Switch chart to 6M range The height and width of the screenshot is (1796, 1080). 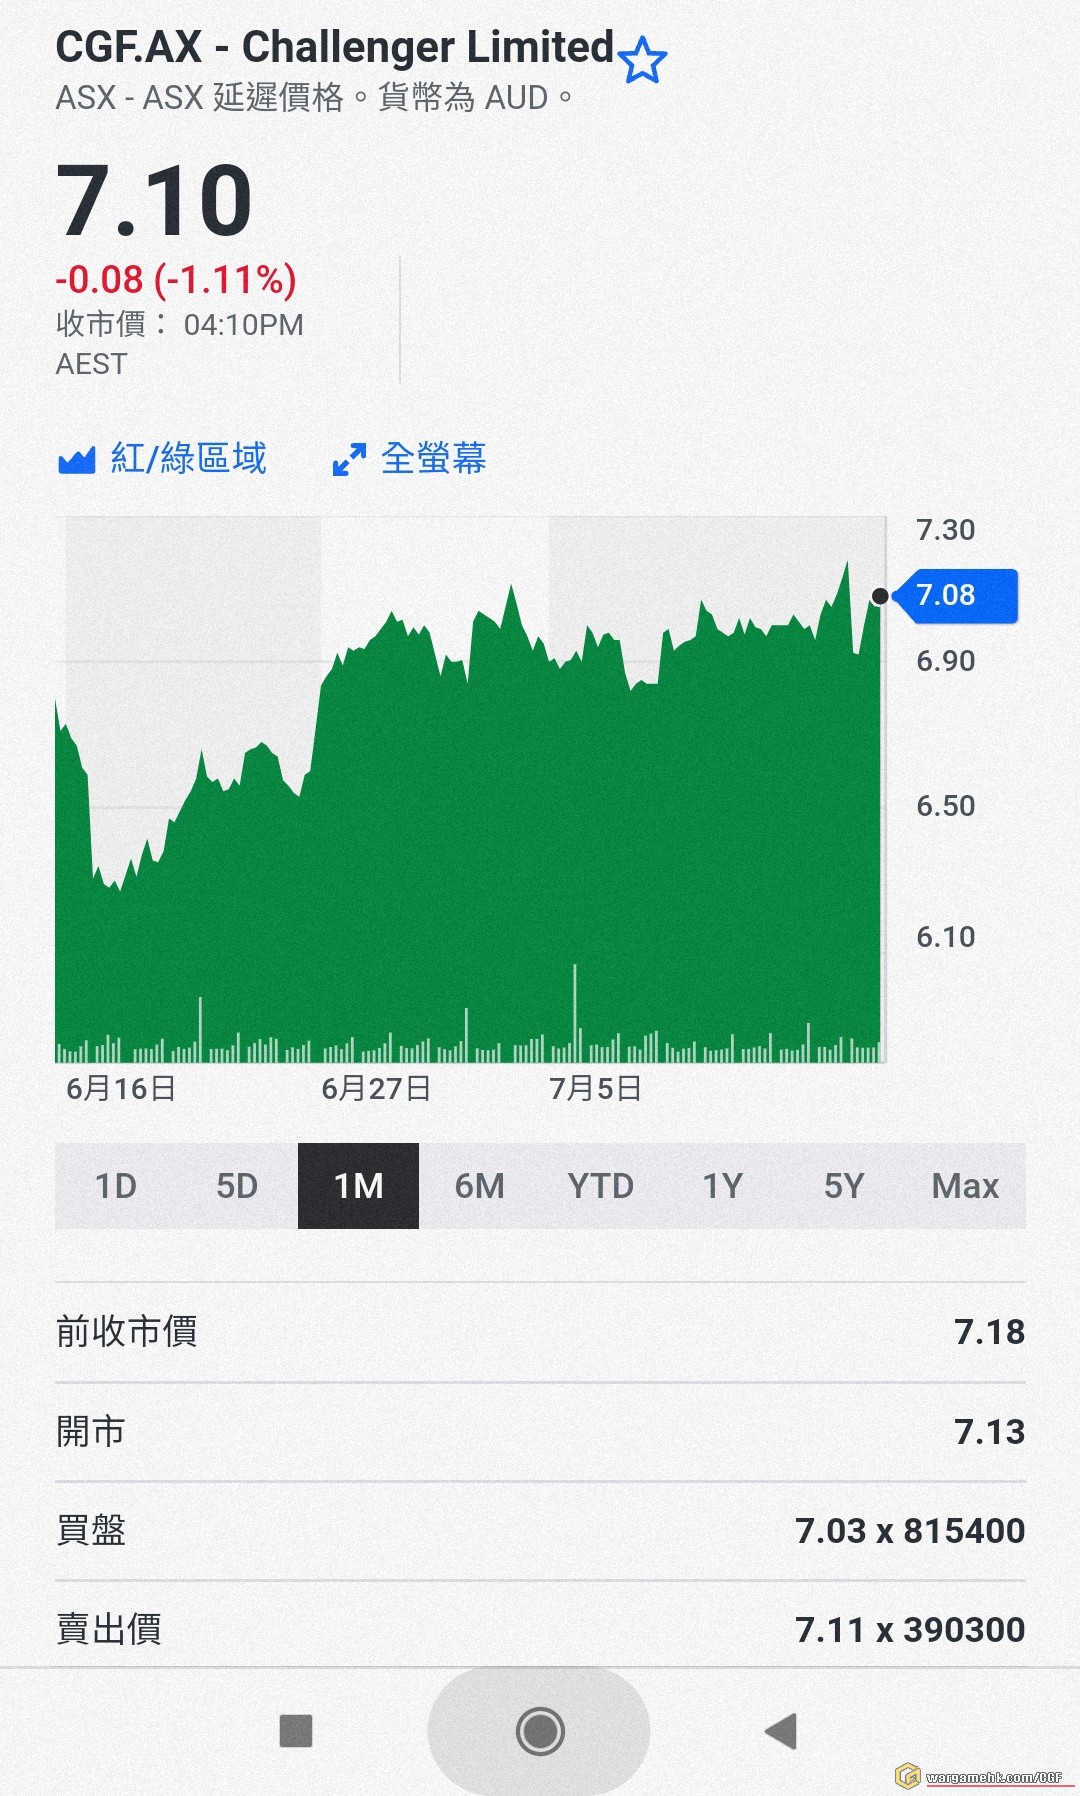tap(479, 1186)
